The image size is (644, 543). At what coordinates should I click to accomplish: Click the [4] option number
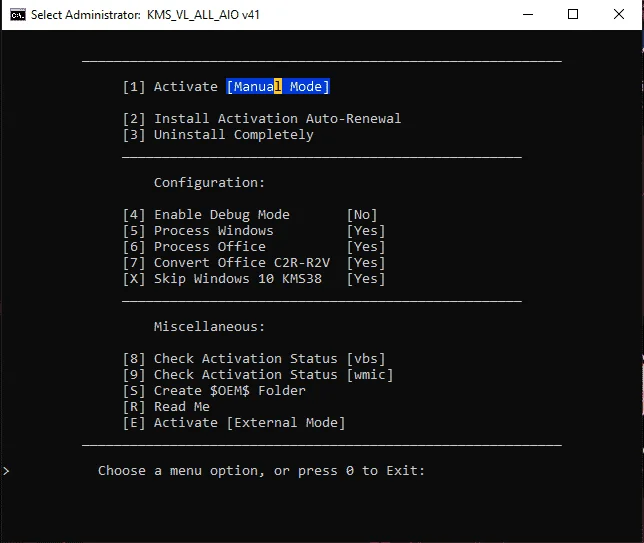tap(134, 215)
